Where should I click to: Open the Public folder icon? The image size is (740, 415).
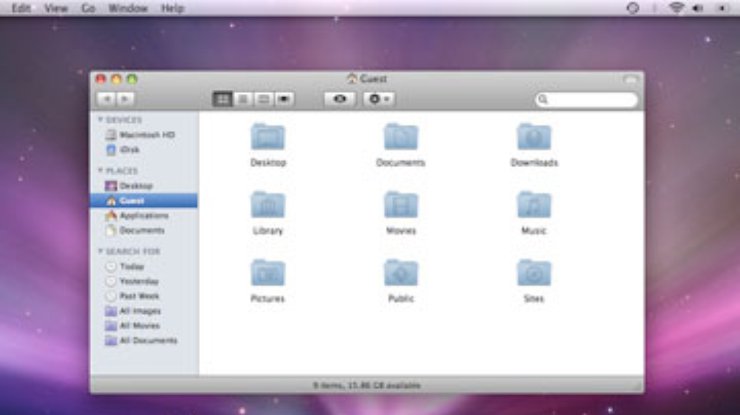click(x=401, y=272)
